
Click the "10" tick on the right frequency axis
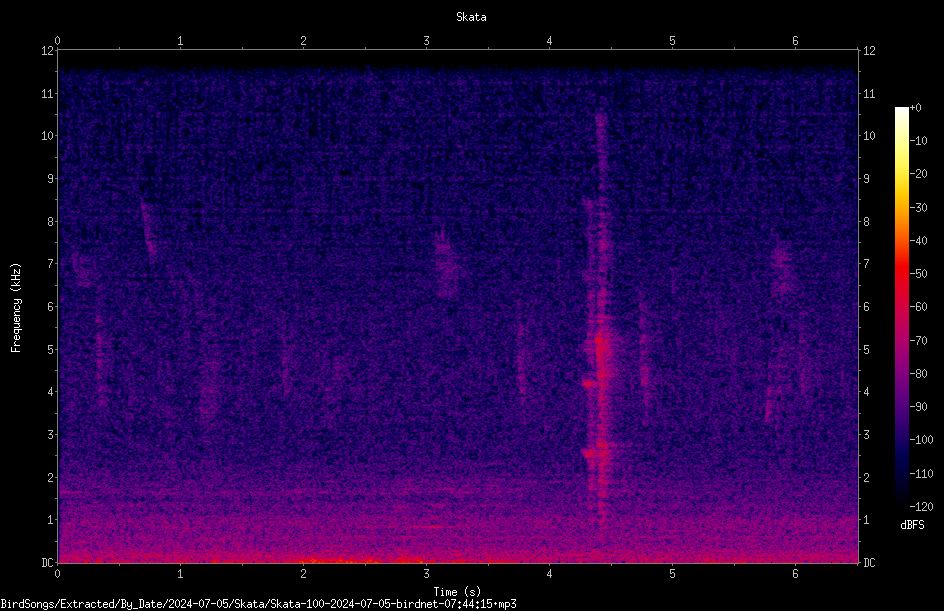[x=869, y=136]
